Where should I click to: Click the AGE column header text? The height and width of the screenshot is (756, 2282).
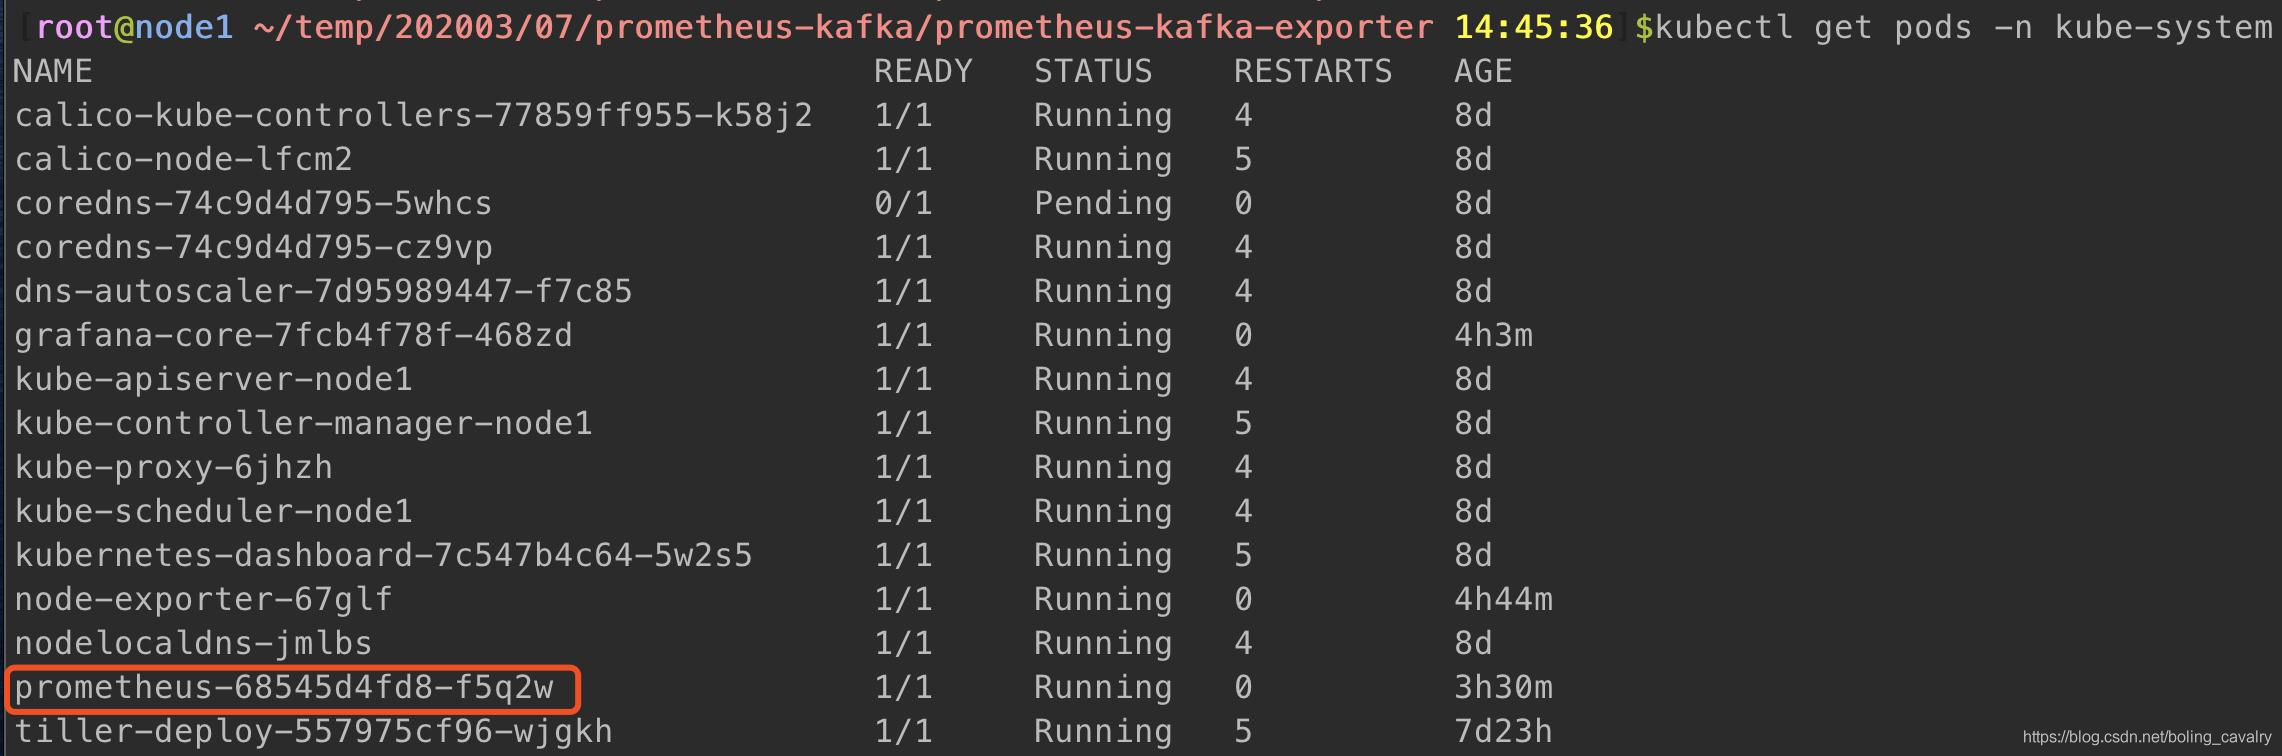tap(1483, 71)
